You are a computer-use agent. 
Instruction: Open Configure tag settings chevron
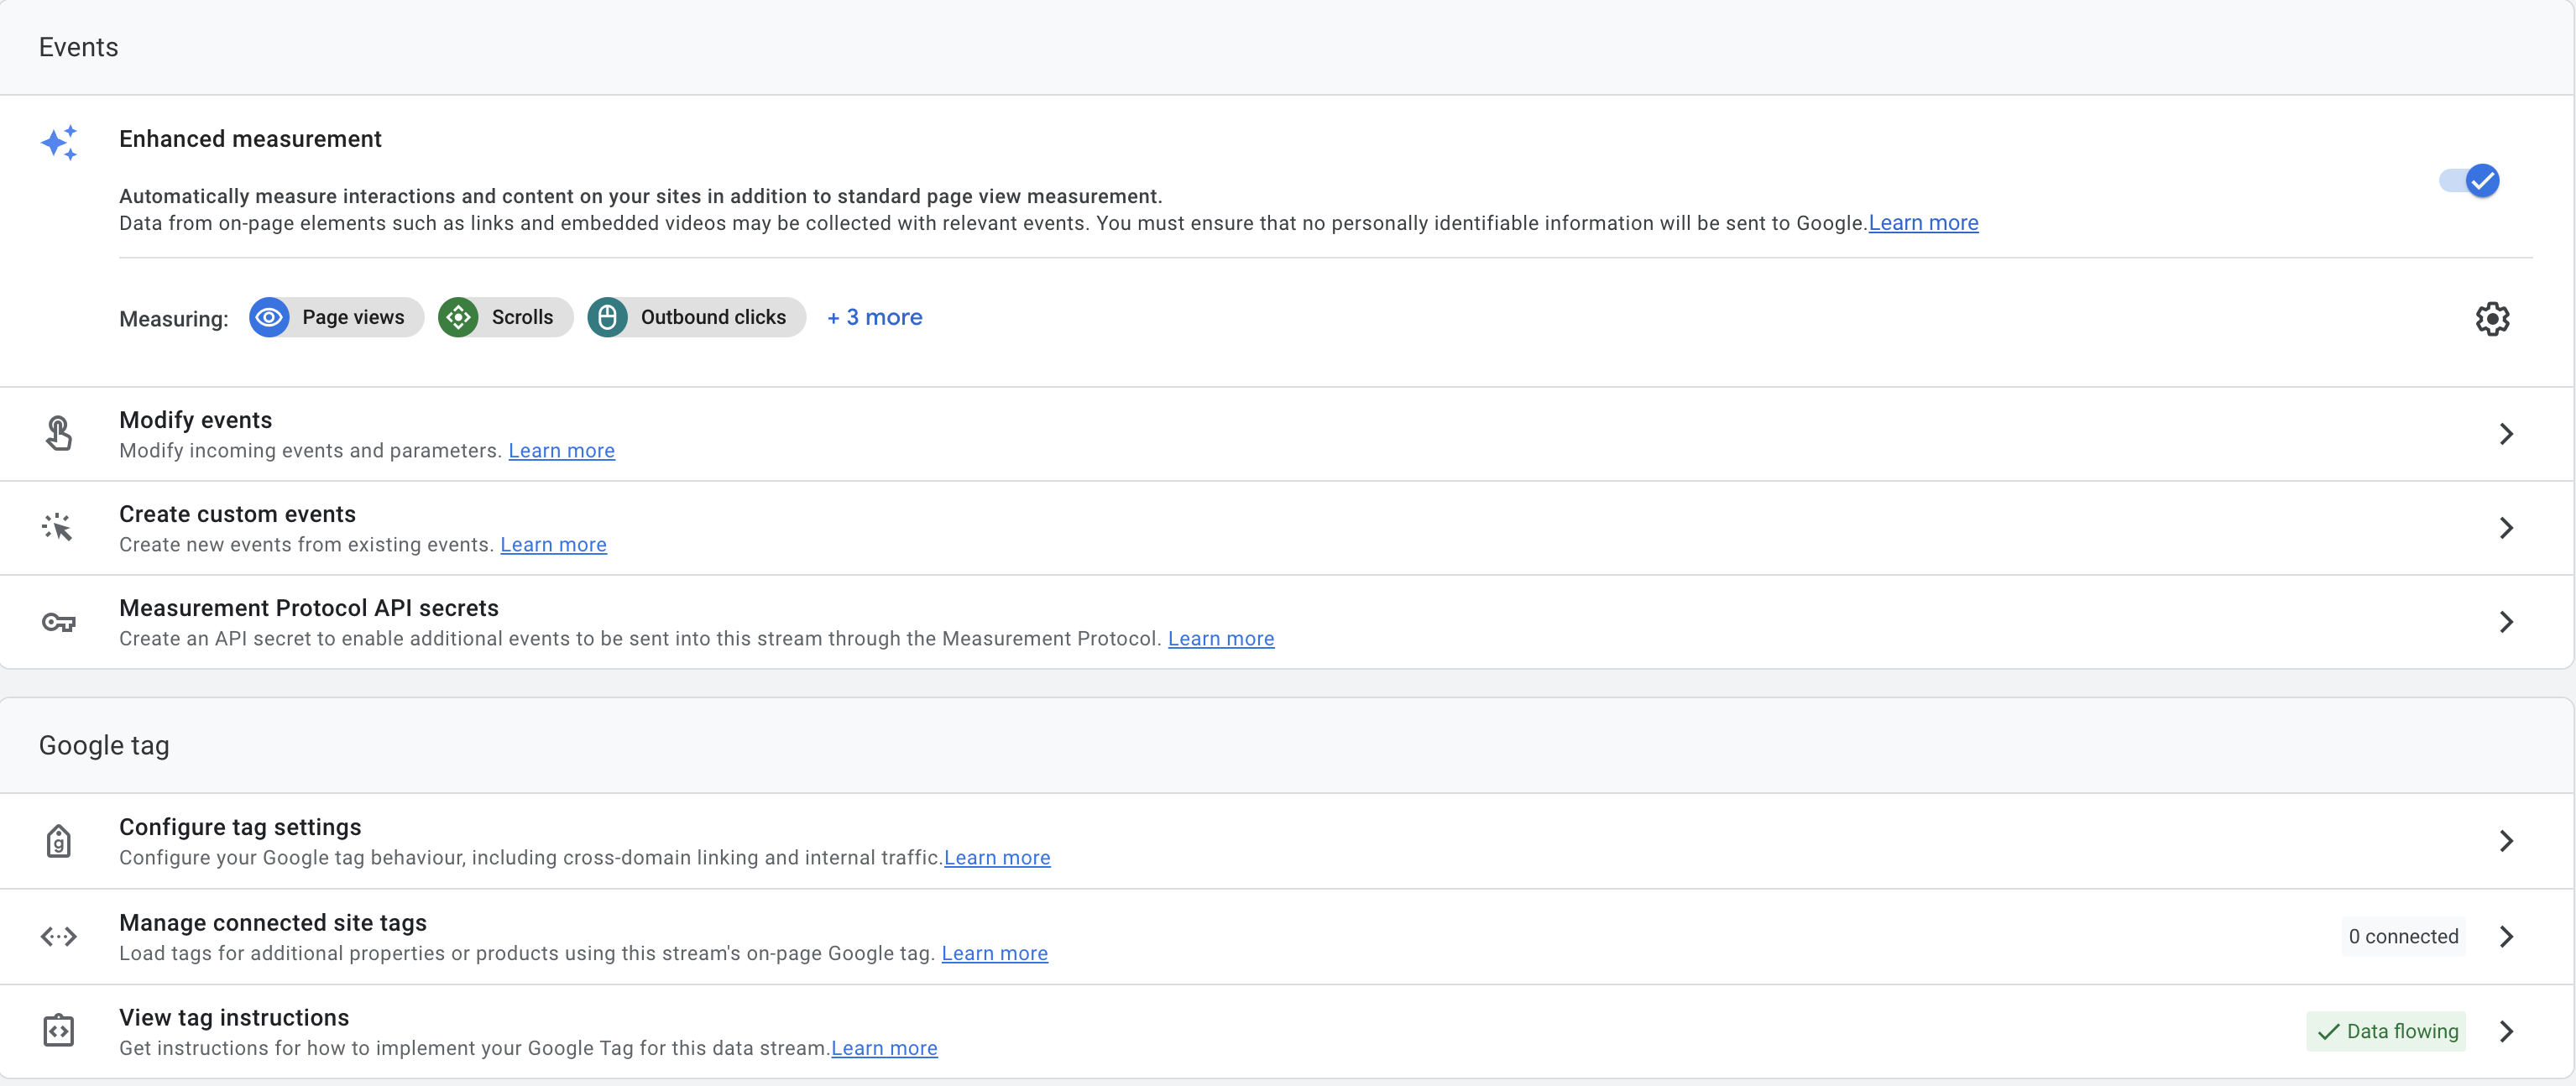(2506, 841)
